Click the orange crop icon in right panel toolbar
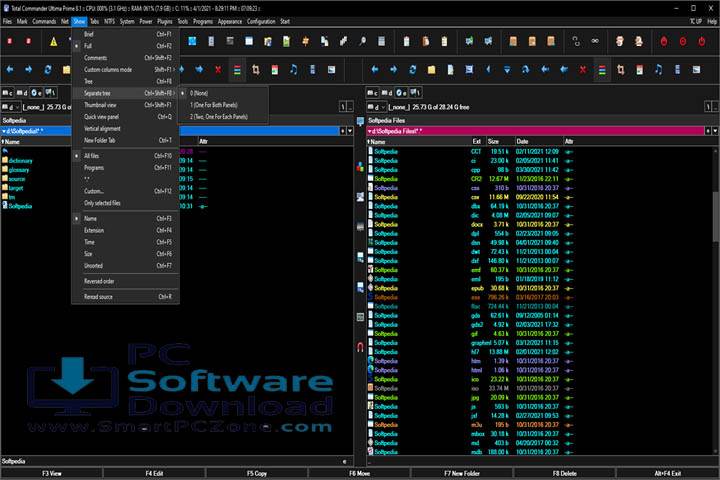 point(621,70)
